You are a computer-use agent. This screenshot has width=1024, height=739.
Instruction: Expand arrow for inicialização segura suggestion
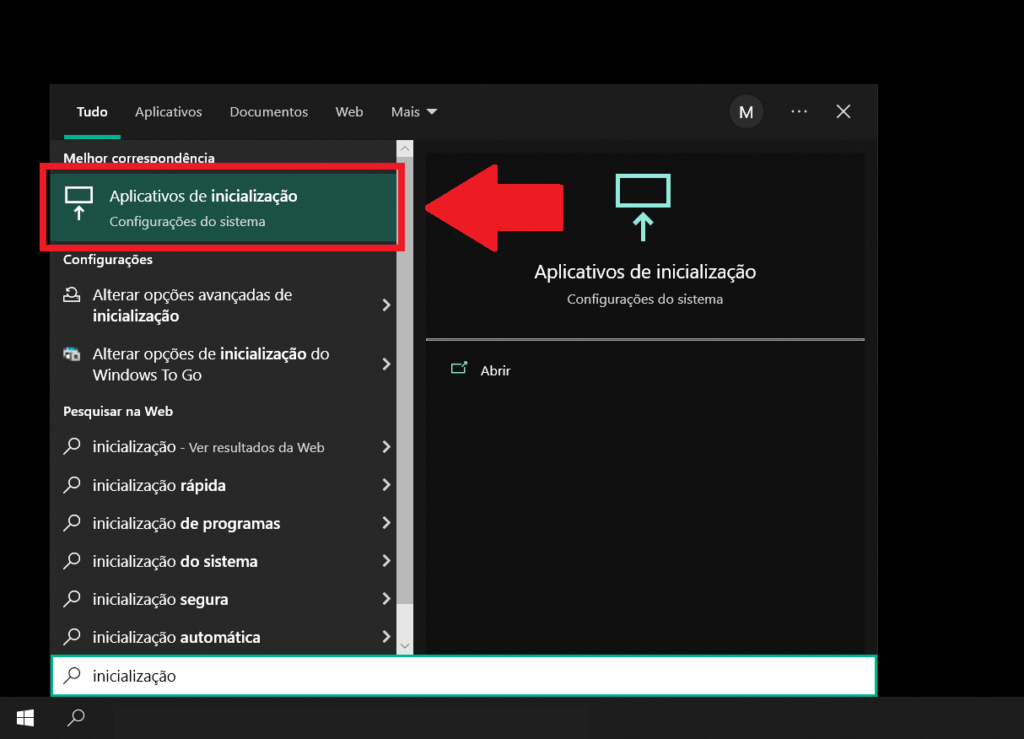[386, 599]
